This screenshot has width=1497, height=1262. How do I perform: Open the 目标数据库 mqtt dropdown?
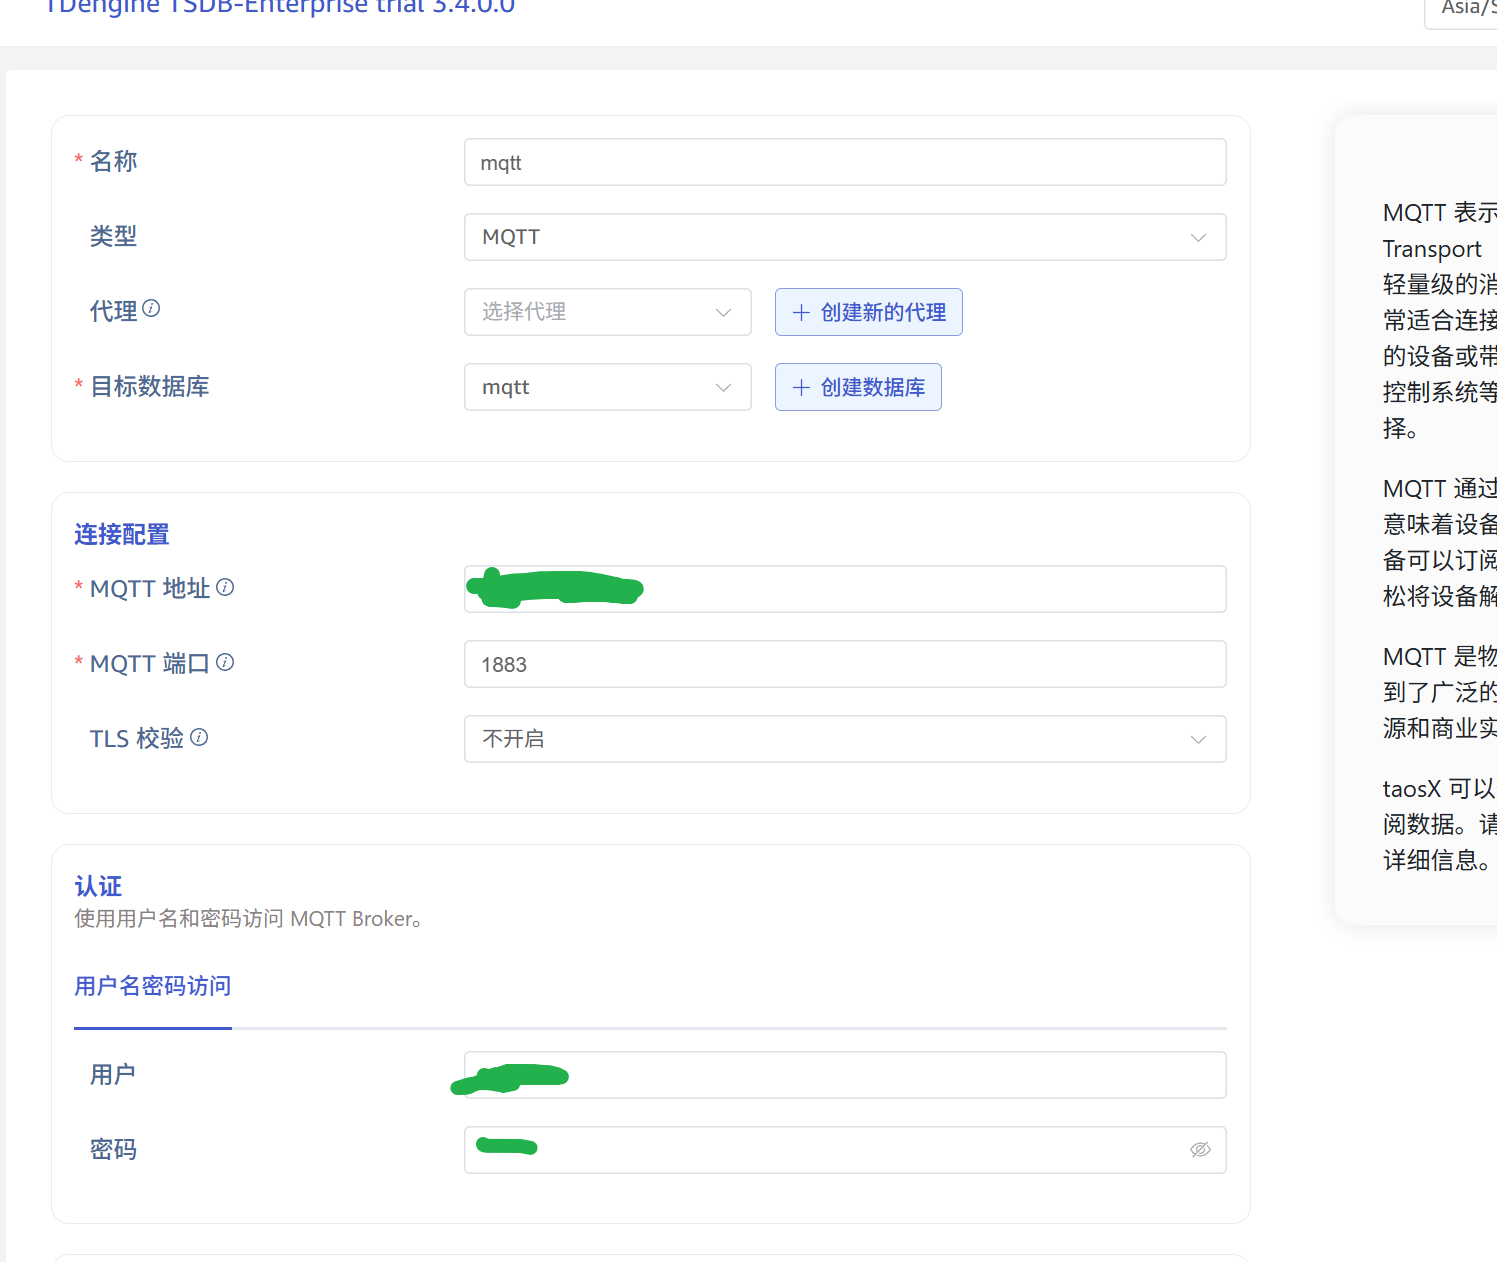tap(607, 387)
